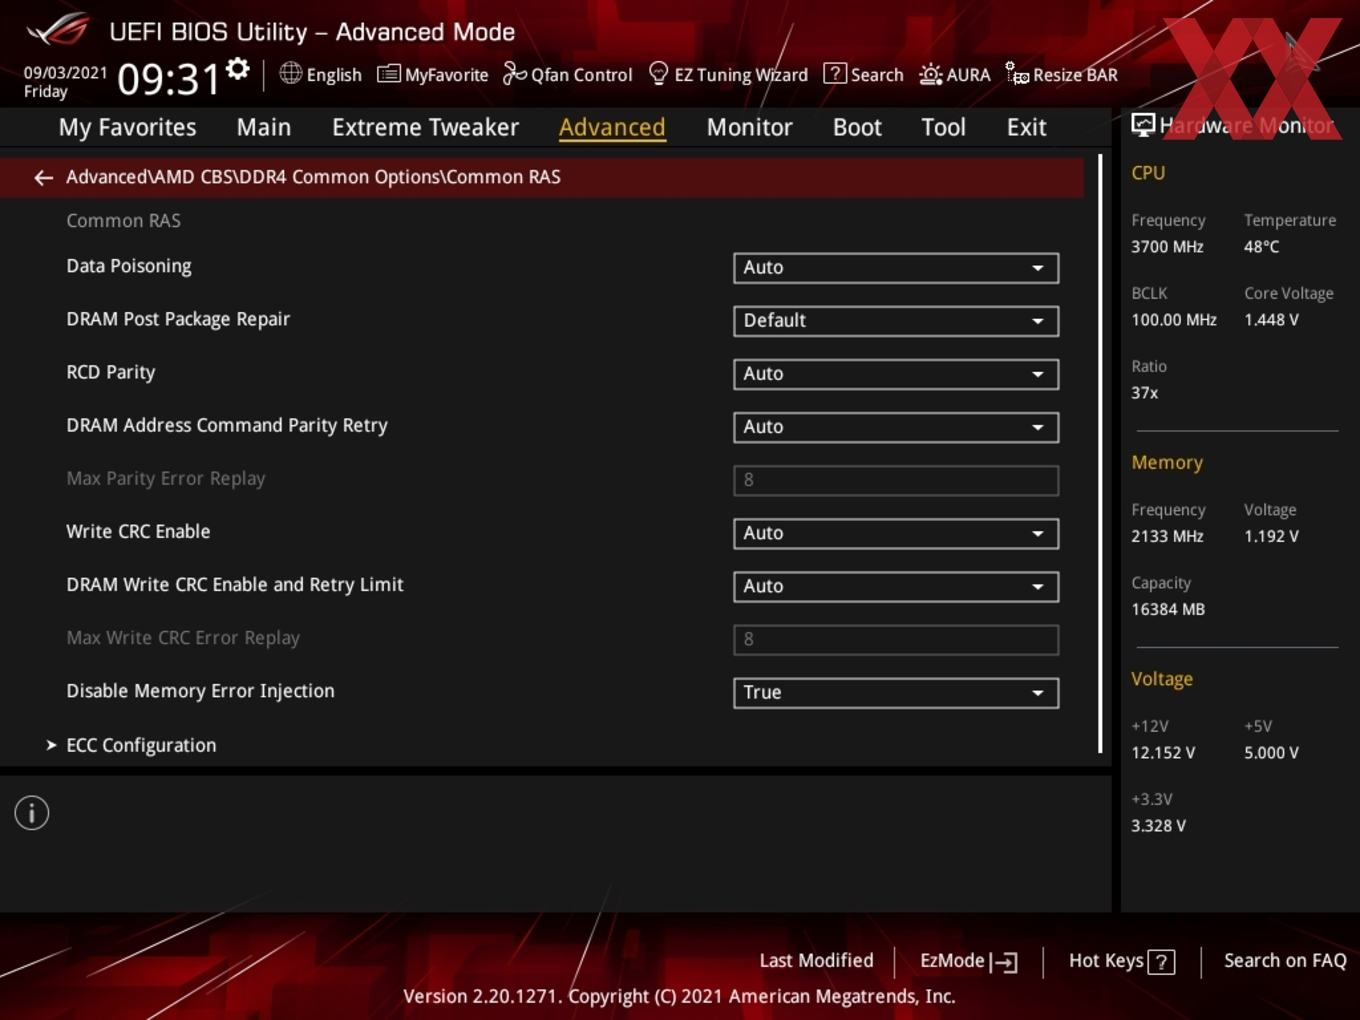This screenshot has height=1020, width=1360.
Task: Select the 'Data Poisoning' label
Action: [129, 266]
